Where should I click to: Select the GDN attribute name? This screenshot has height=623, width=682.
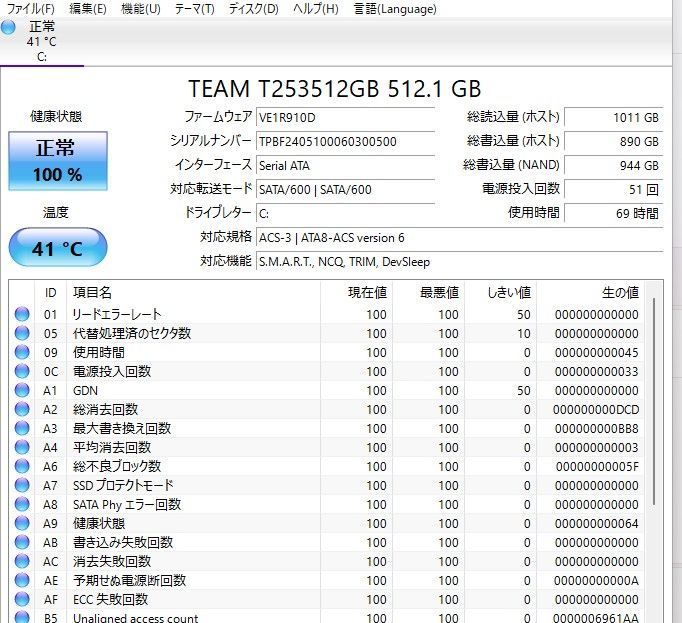(x=85, y=391)
